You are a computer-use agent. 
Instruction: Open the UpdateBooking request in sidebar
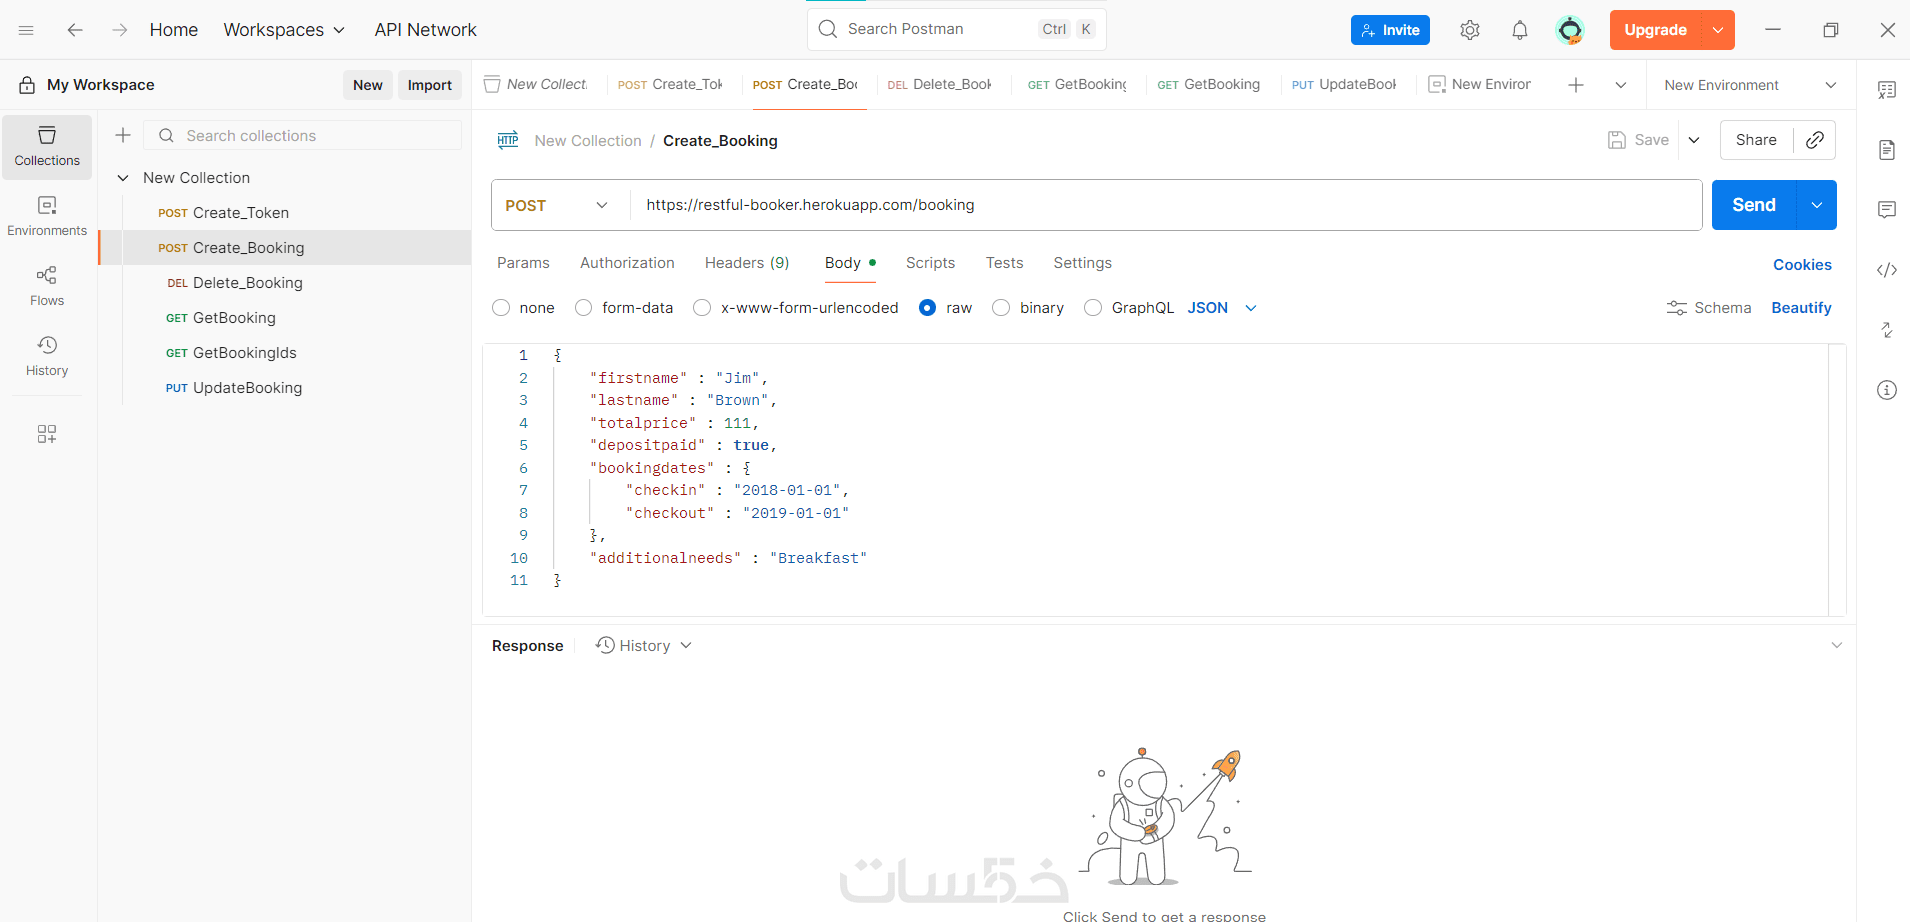coord(285,388)
